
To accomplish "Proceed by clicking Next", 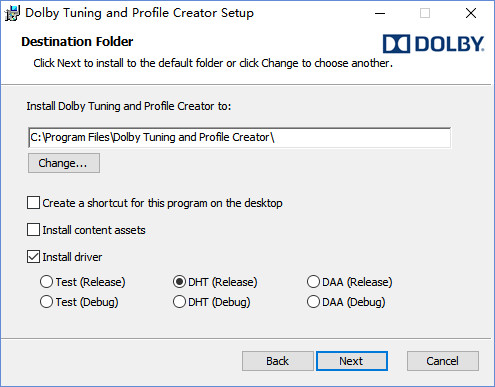I will tap(352, 361).
